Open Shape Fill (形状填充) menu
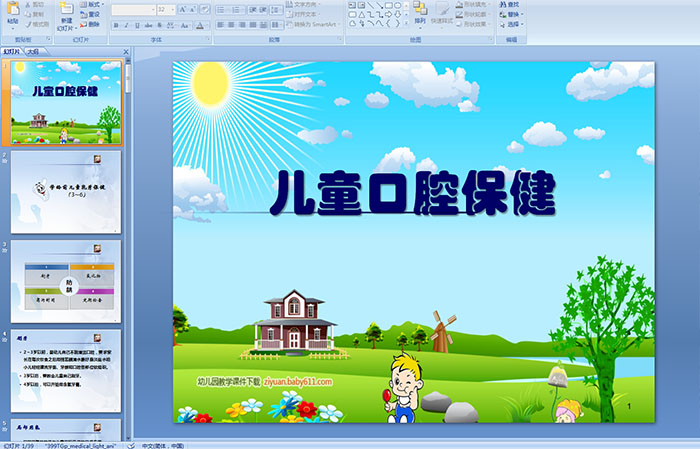The image size is (700, 449). click(x=474, y=4)
